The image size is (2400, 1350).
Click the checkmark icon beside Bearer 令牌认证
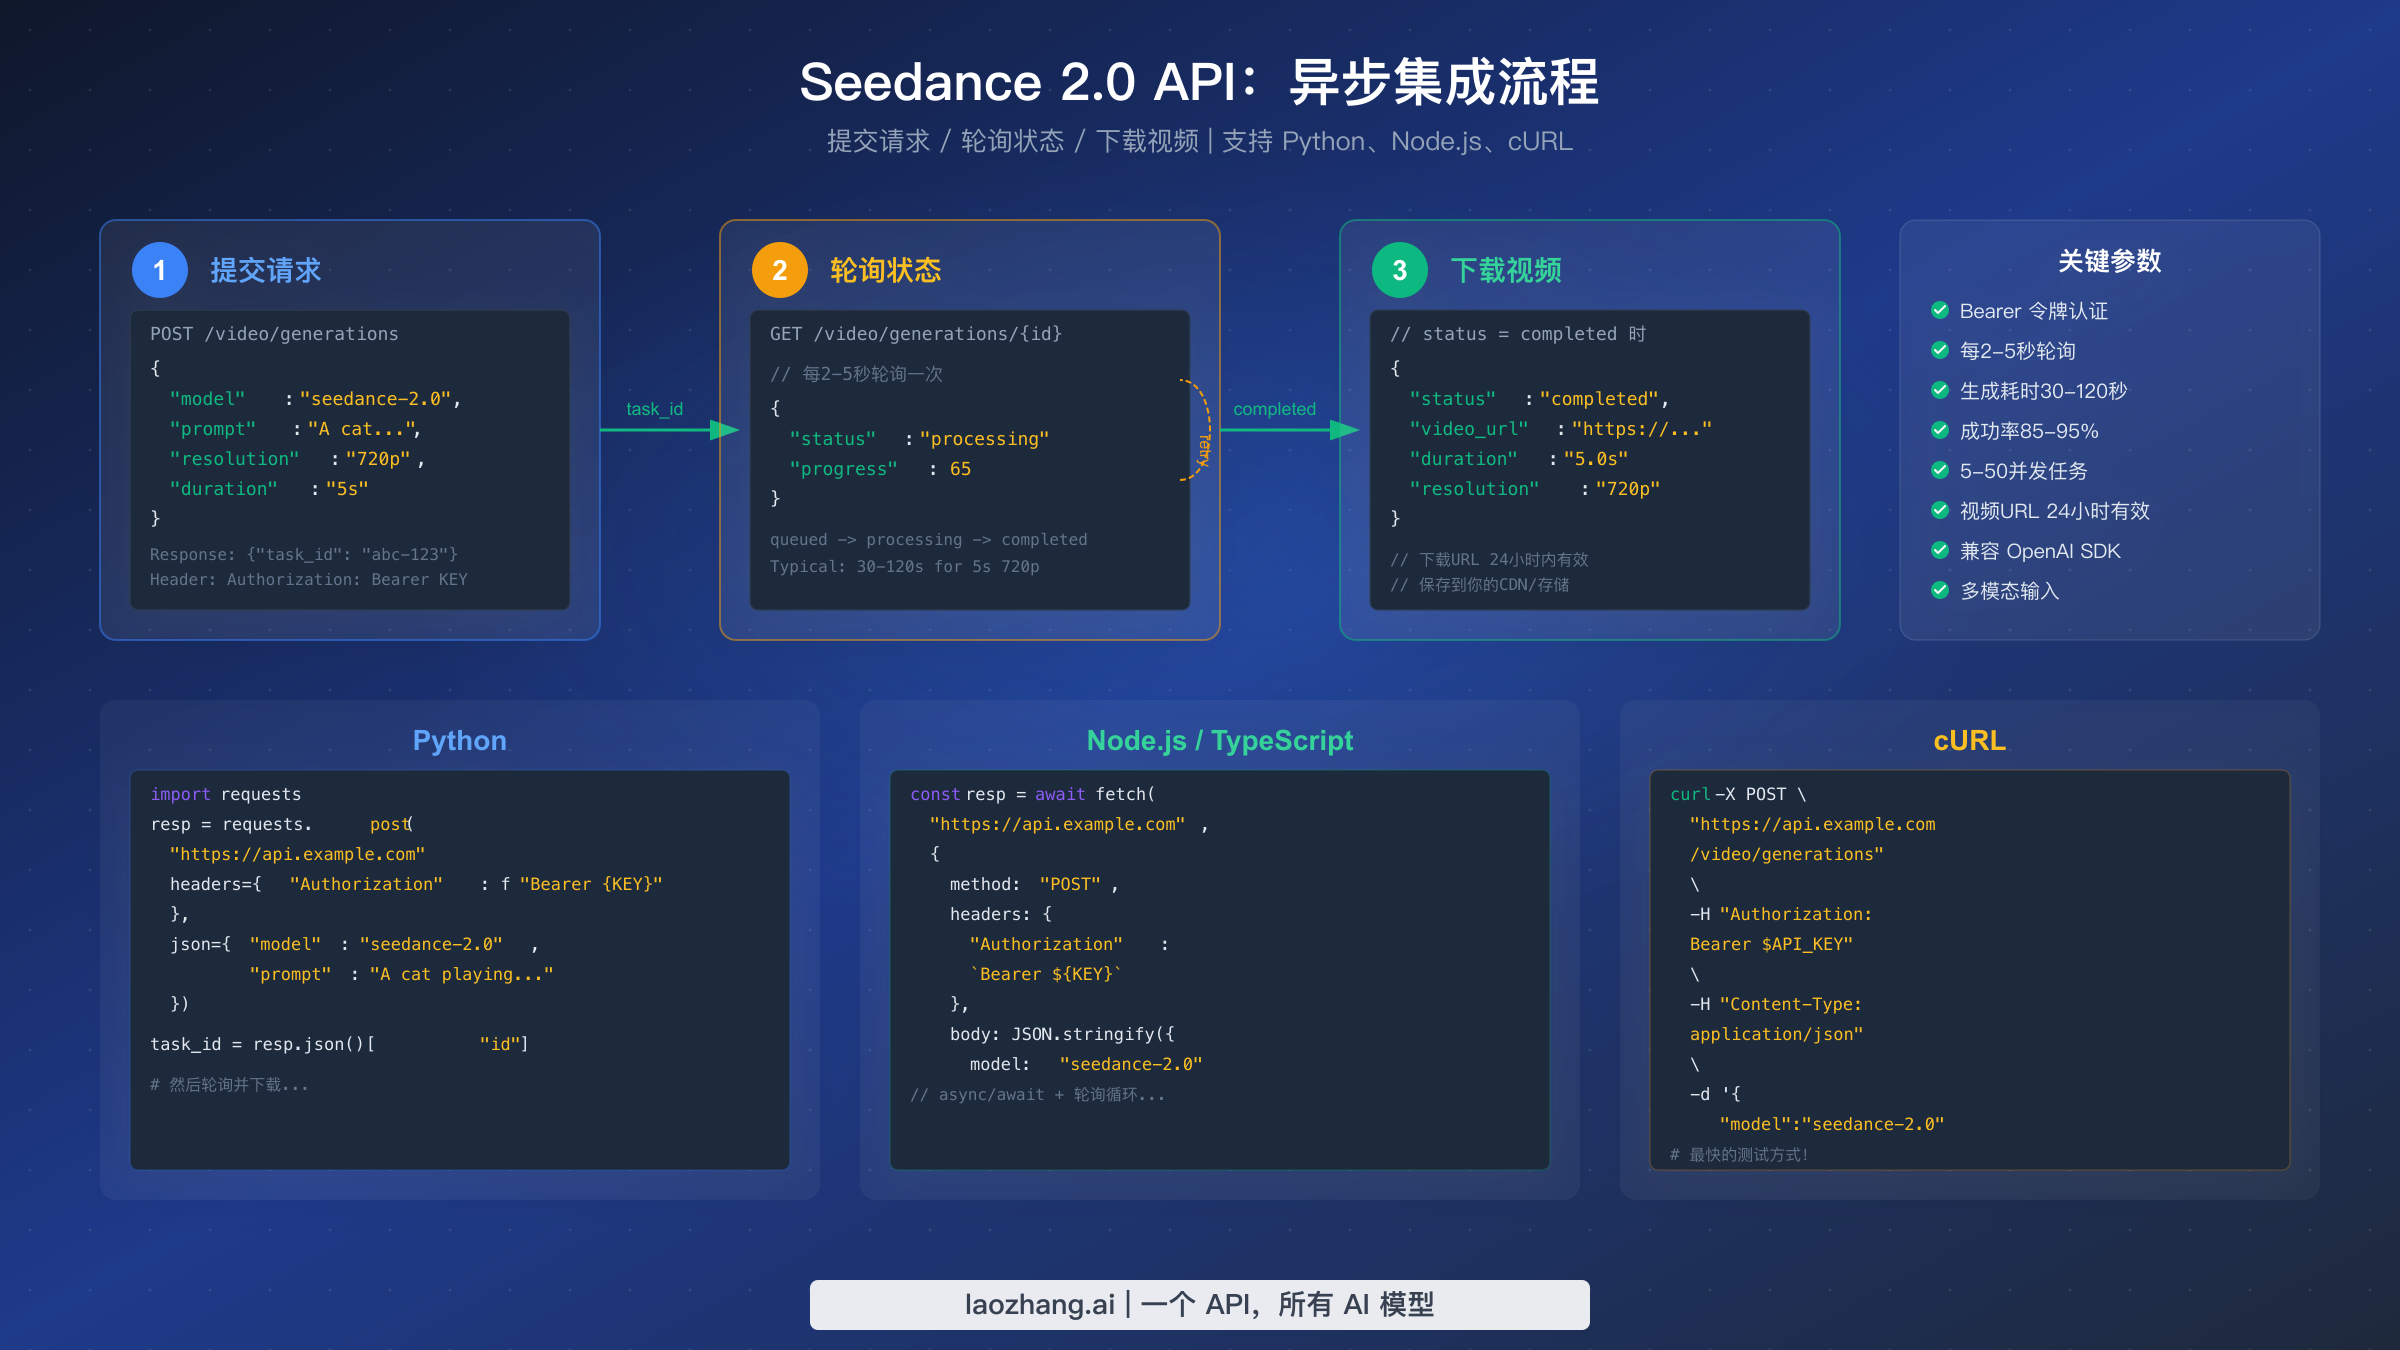[x=1940, y=311]
